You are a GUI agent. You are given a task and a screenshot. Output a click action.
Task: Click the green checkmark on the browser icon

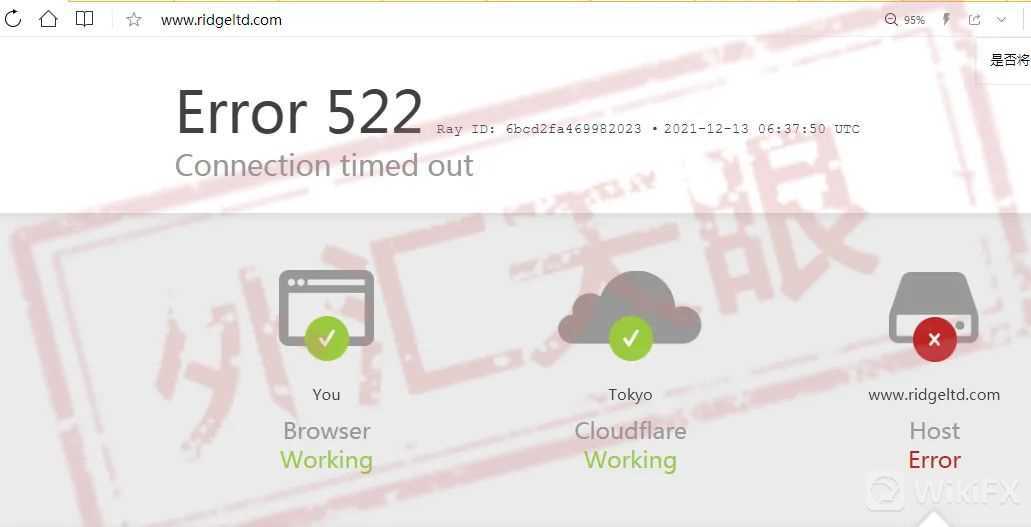(x=327, y=338)
